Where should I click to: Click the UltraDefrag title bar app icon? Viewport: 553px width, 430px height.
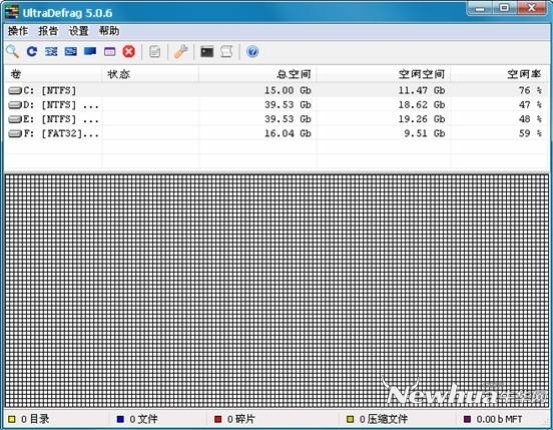pos(12,12)
